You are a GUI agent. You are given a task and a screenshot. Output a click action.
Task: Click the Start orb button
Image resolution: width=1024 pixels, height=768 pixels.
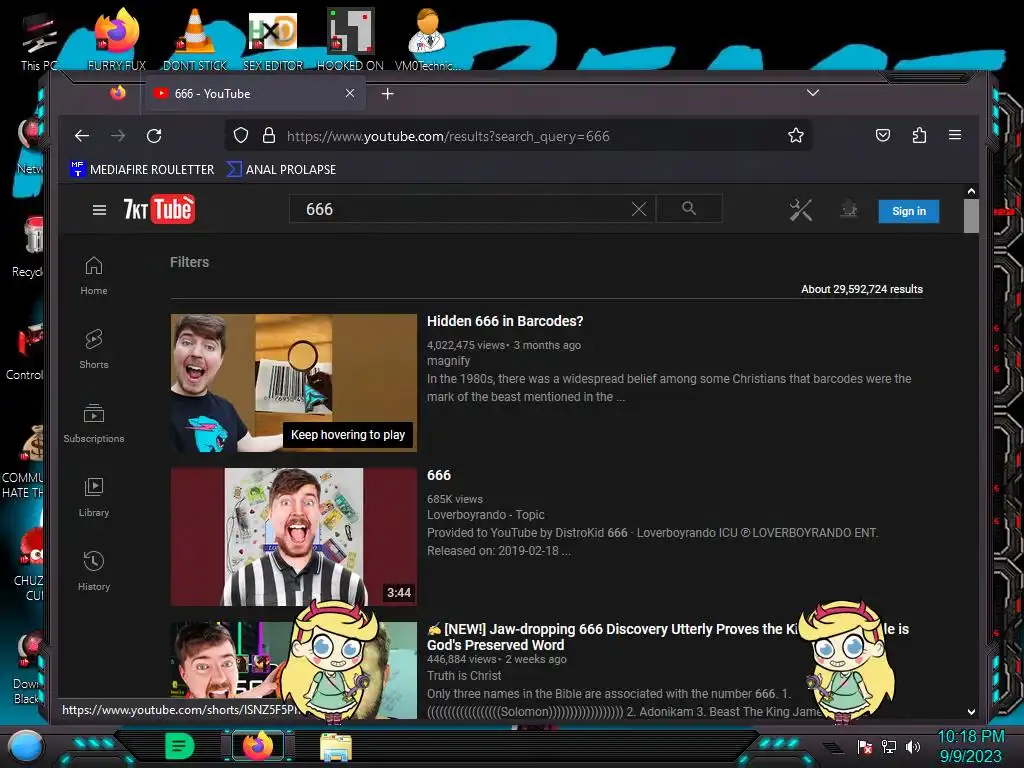click(26, 746)
